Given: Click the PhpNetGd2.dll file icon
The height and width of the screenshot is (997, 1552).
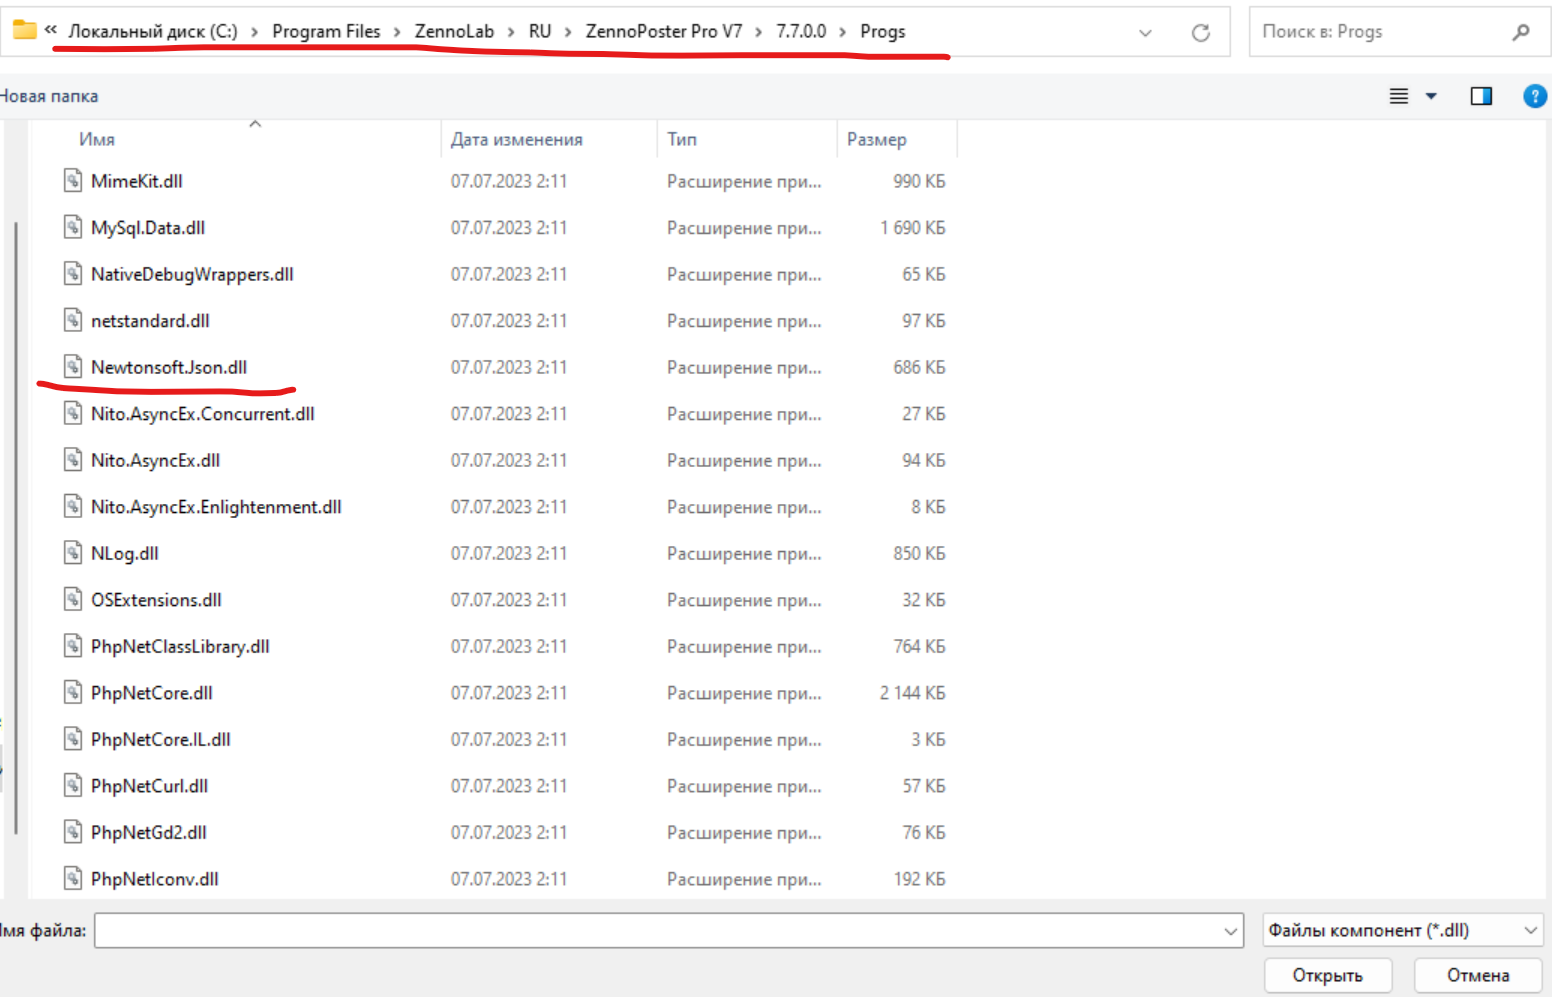Looking at the screenshot, I should point(73,832).
